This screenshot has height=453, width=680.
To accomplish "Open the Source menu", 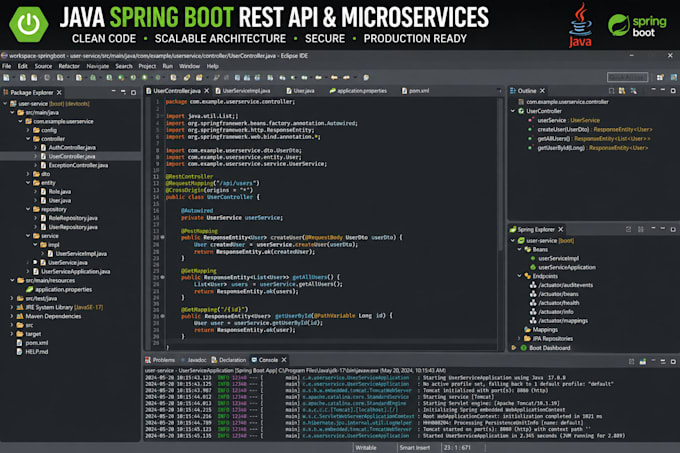I will (x=43, y=66).
